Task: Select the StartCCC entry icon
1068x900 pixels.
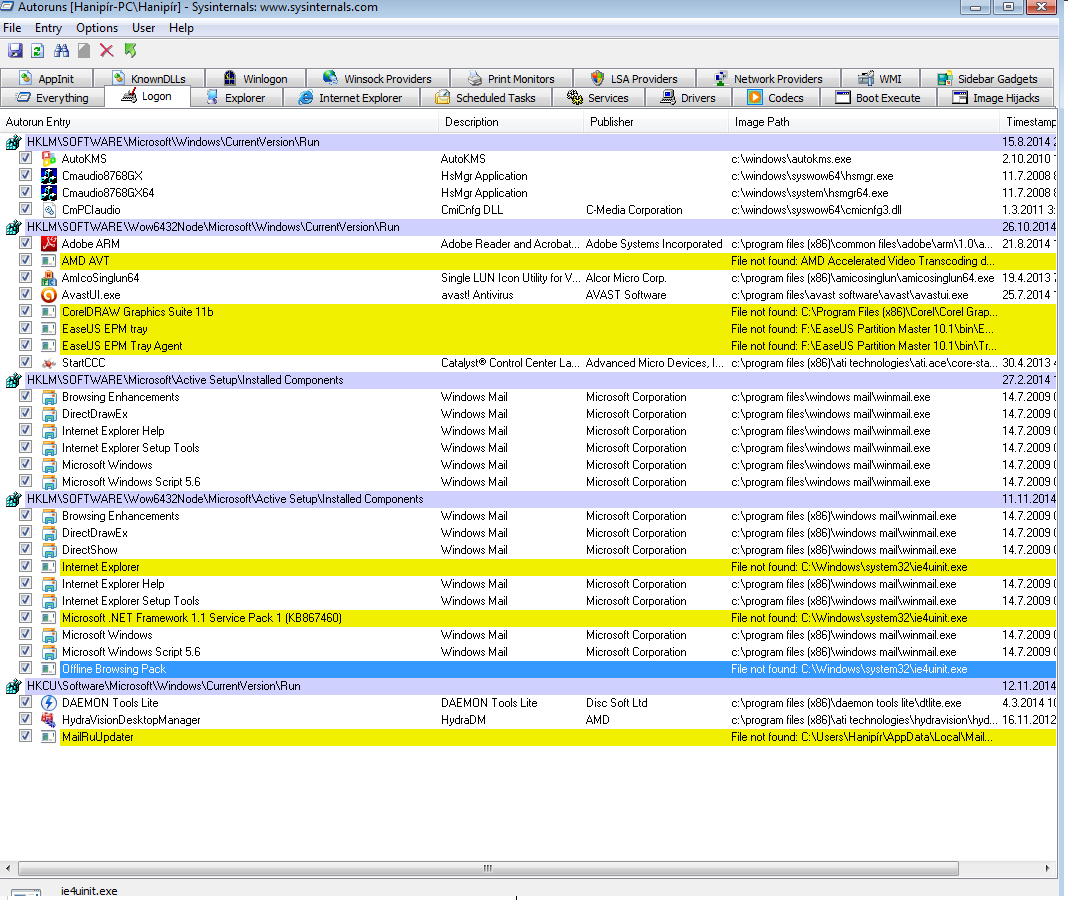Action: click(49, 363)
